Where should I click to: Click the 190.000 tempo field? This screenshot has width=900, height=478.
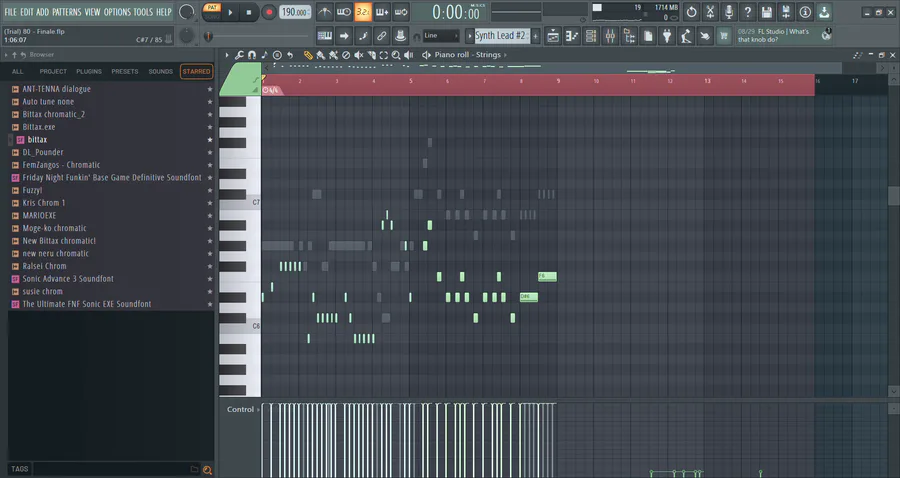point(296,12)
